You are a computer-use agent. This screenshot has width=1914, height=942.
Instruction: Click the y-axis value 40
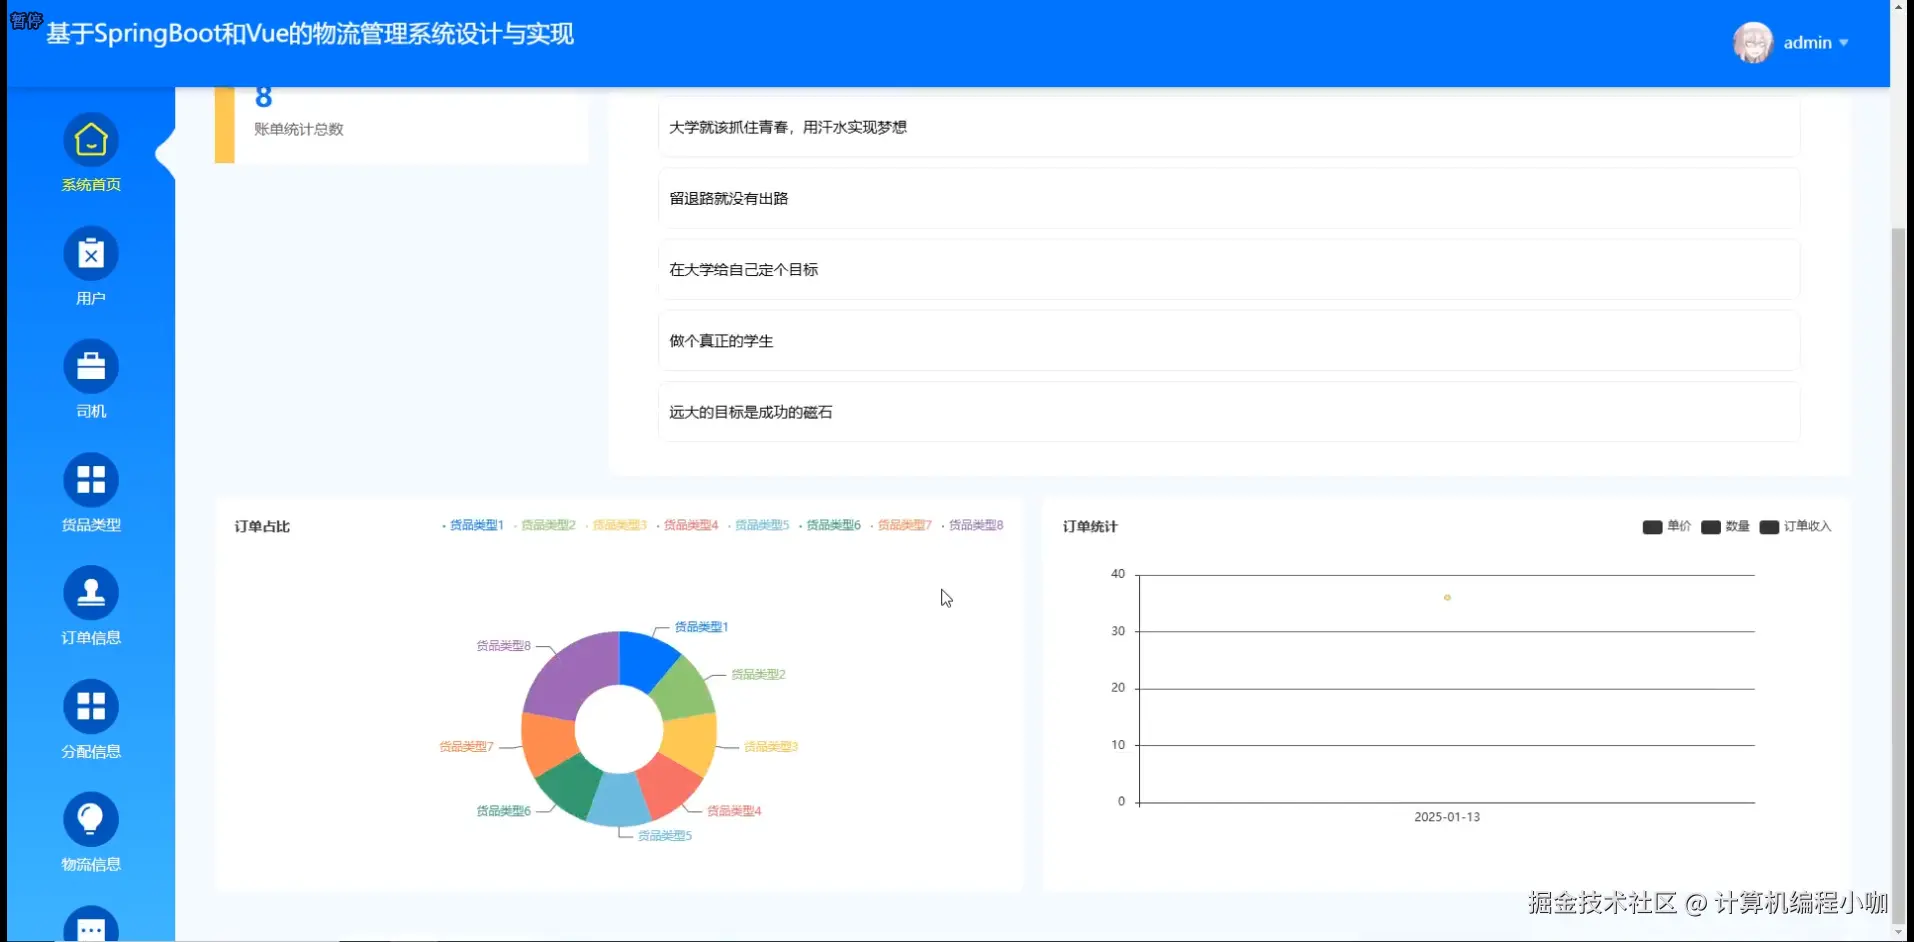pyautogui.click(x=1118, y=574)
